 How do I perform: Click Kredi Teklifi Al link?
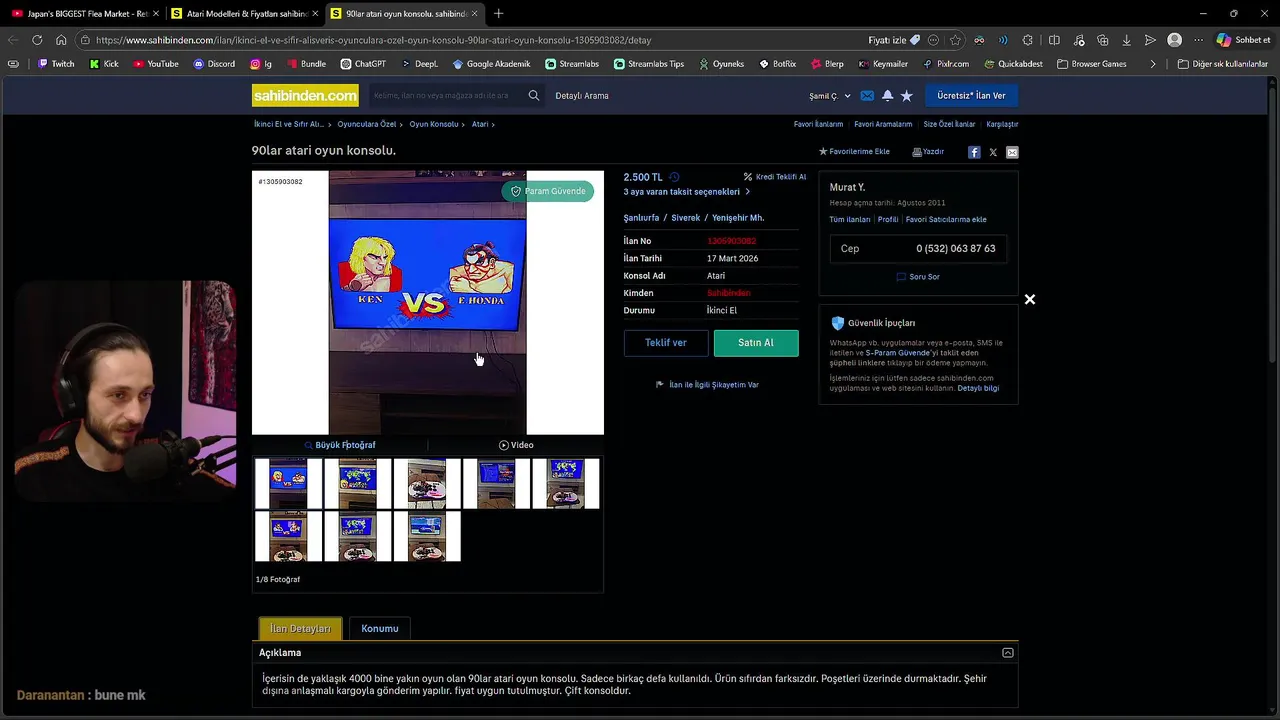[x=774, y=177]
